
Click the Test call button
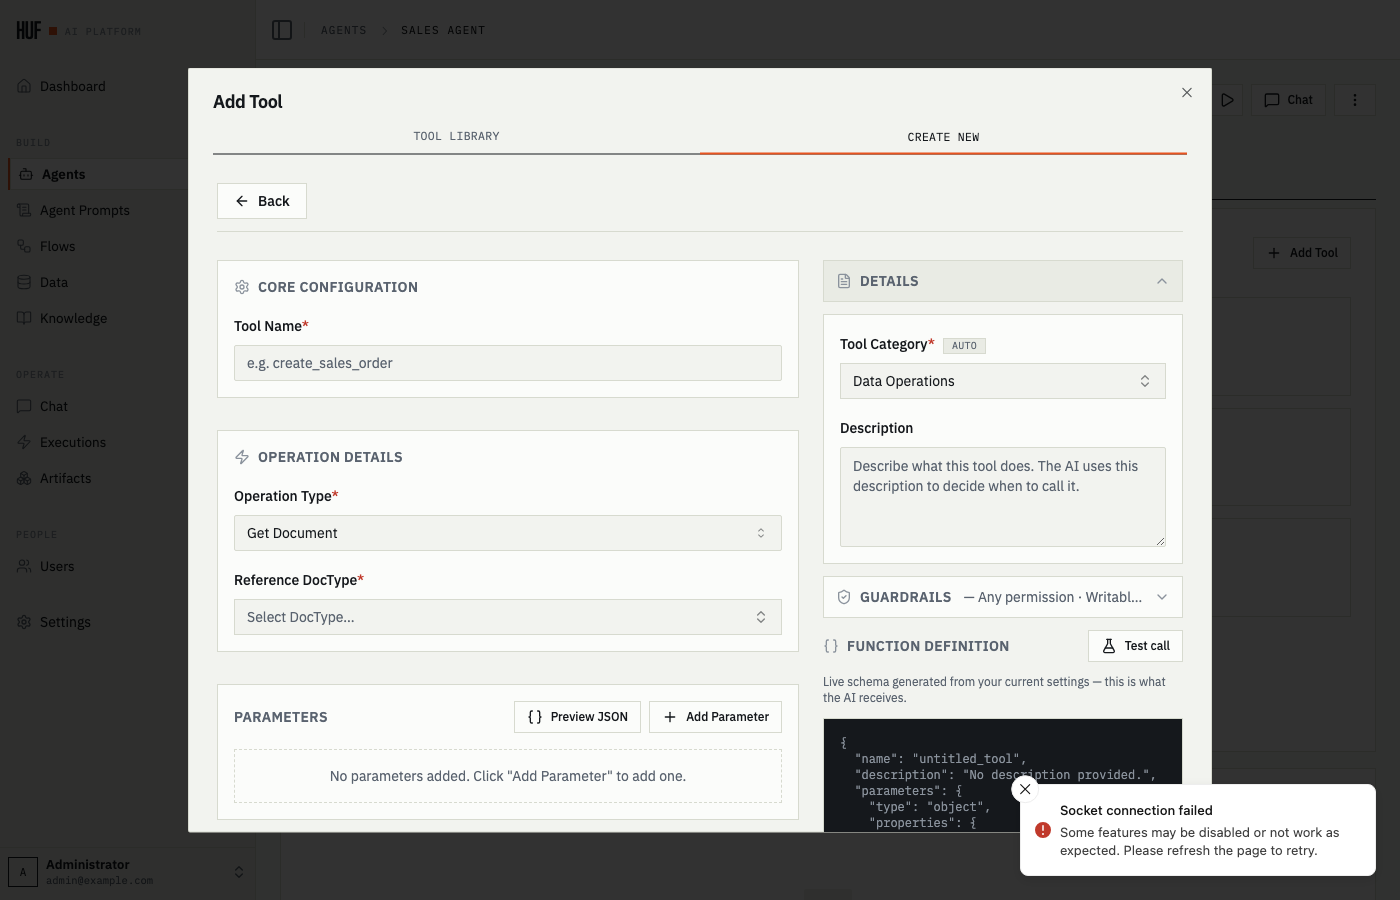1135,646
